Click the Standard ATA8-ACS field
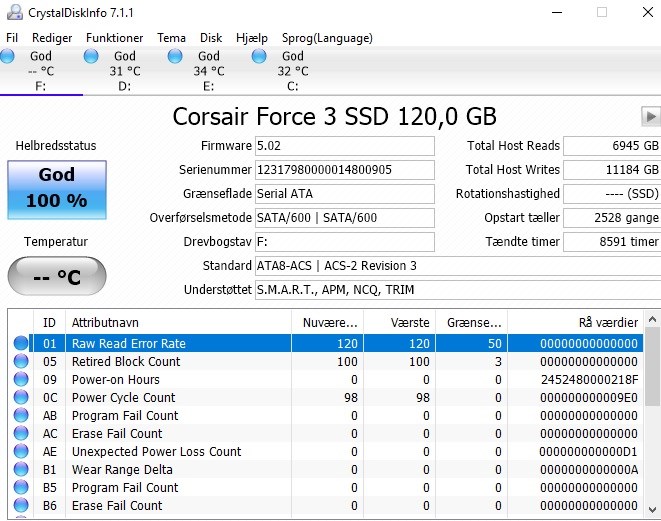Image resolution: width=661 pixels, height=521 pixels. [x=458, y=266]
